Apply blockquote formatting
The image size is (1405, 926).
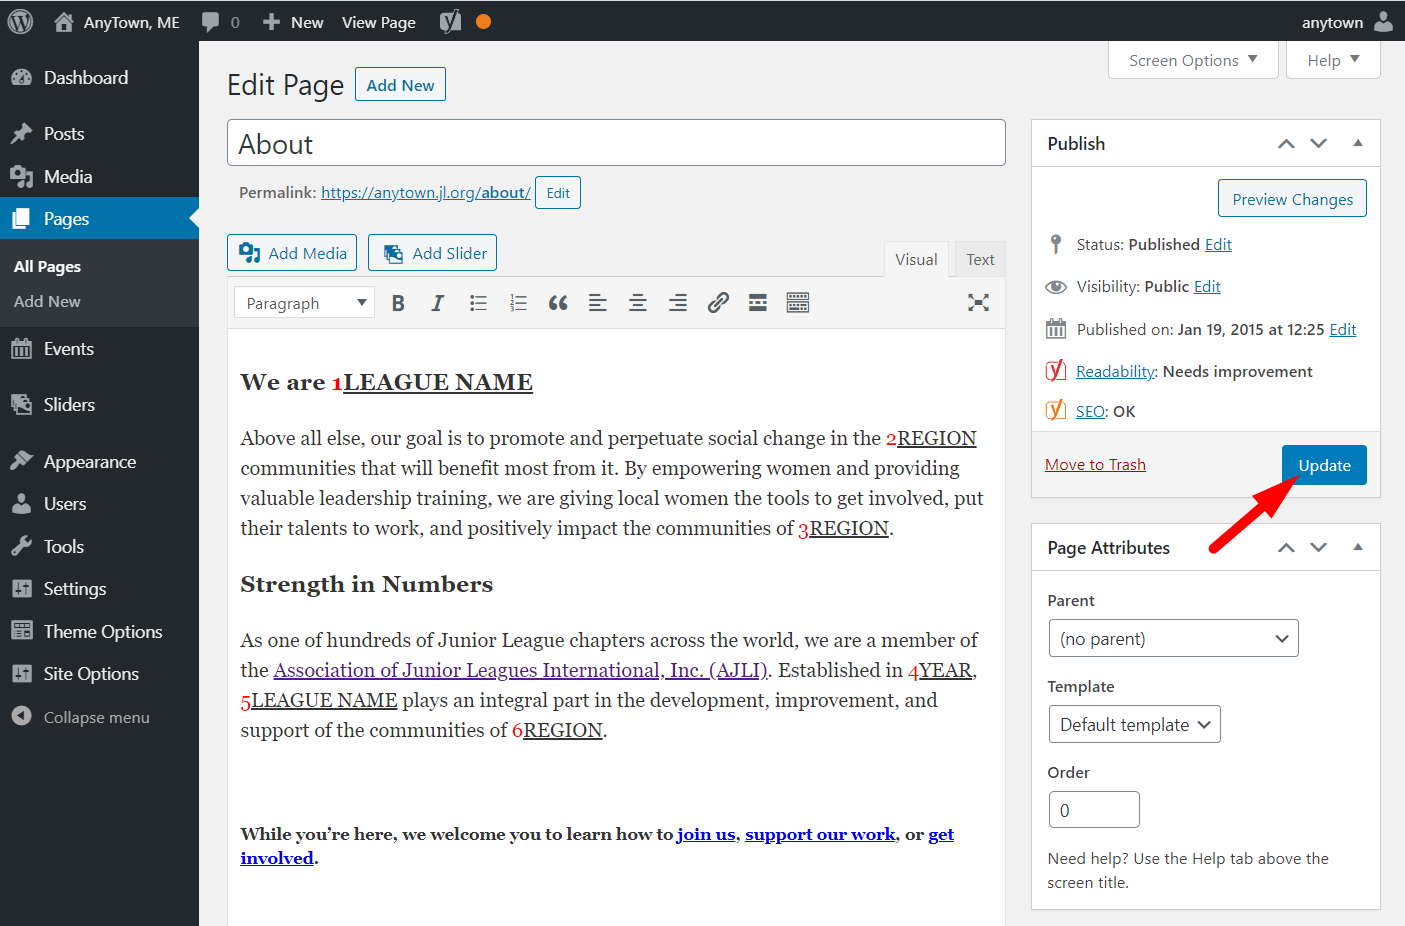click(558, 303)
